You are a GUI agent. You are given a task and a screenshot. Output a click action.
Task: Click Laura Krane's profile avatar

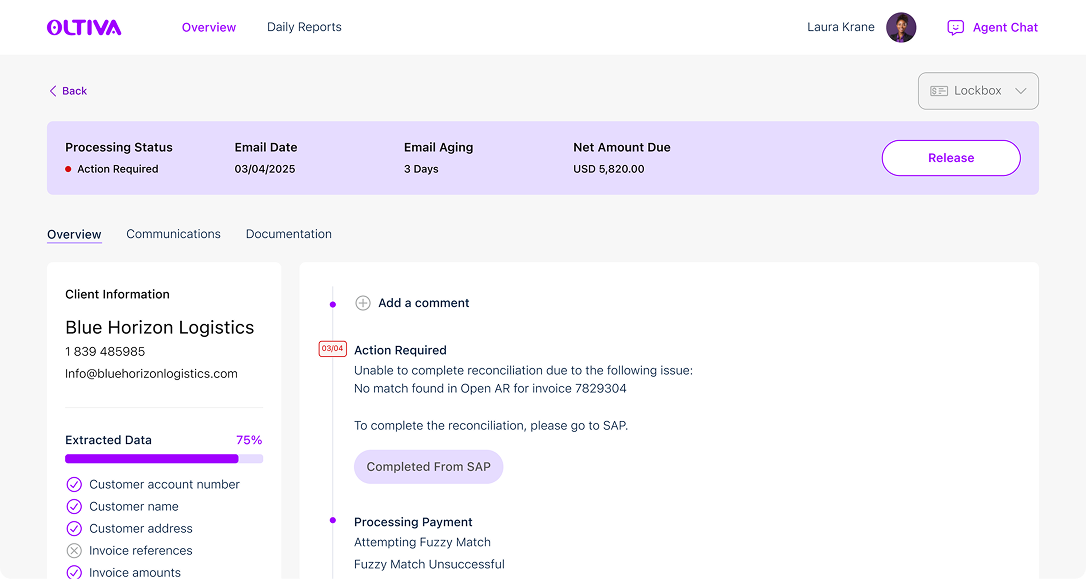pos(901,27)
